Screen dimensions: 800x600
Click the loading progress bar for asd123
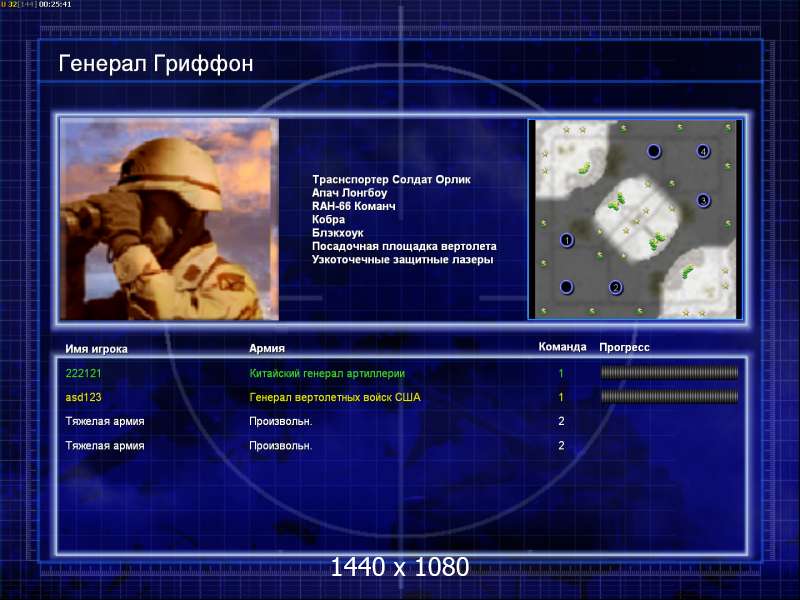coord(669,396)
